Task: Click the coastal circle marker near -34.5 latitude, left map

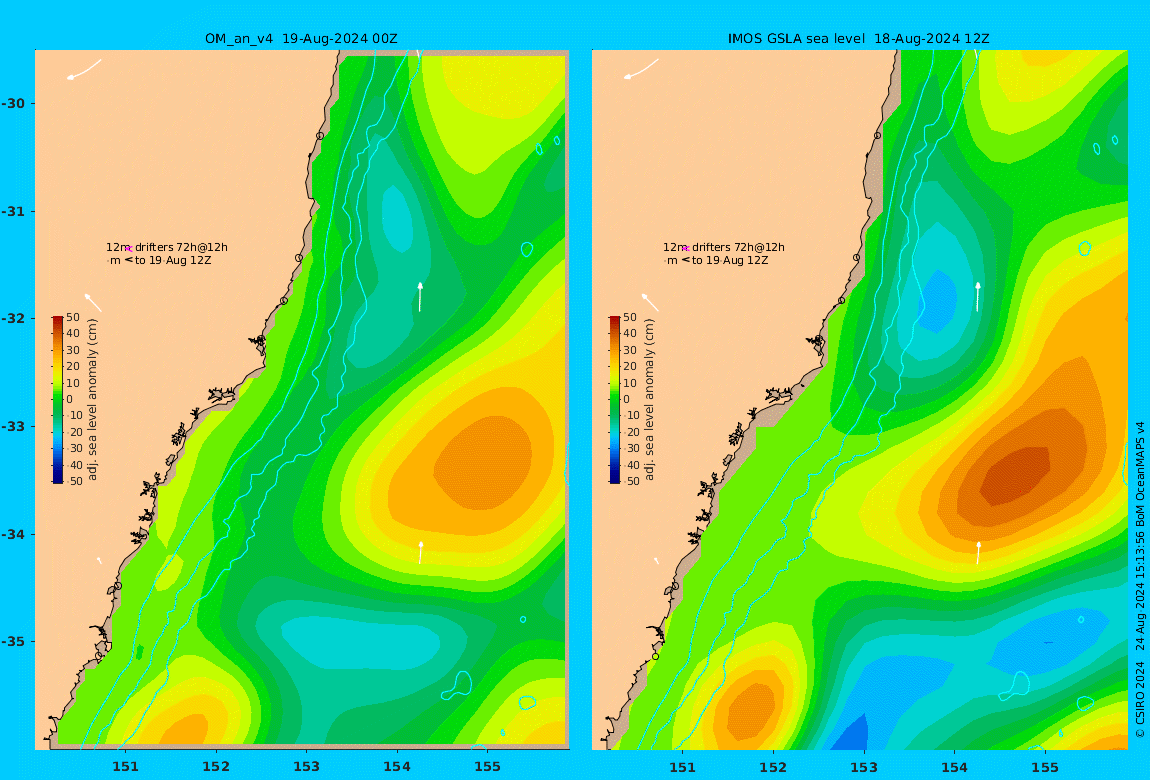Action: coord(117,586)
